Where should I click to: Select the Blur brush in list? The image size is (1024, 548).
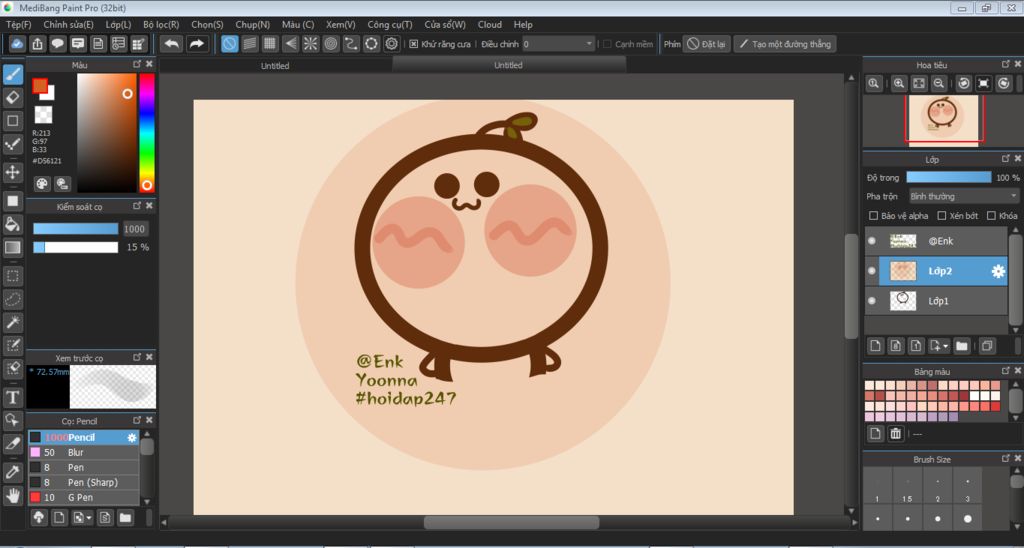[84, 452]
